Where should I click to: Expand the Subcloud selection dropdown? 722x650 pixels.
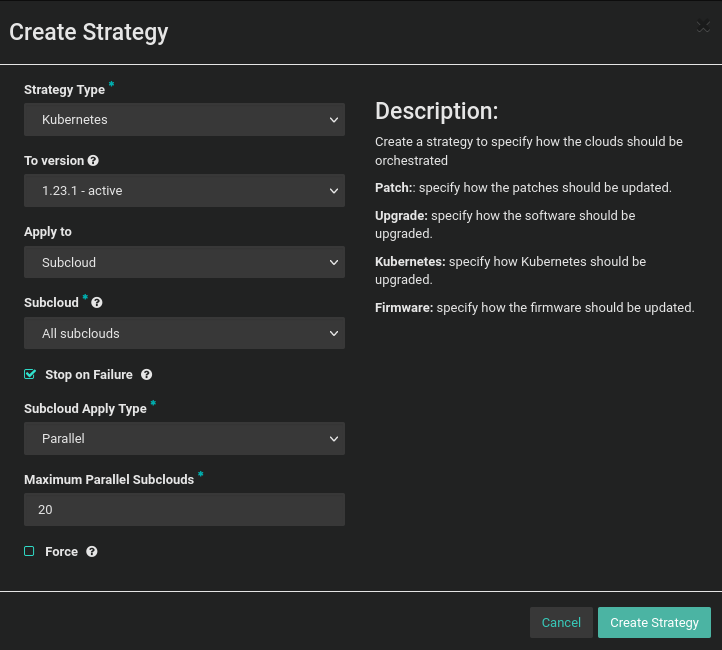tap(184, 333)
